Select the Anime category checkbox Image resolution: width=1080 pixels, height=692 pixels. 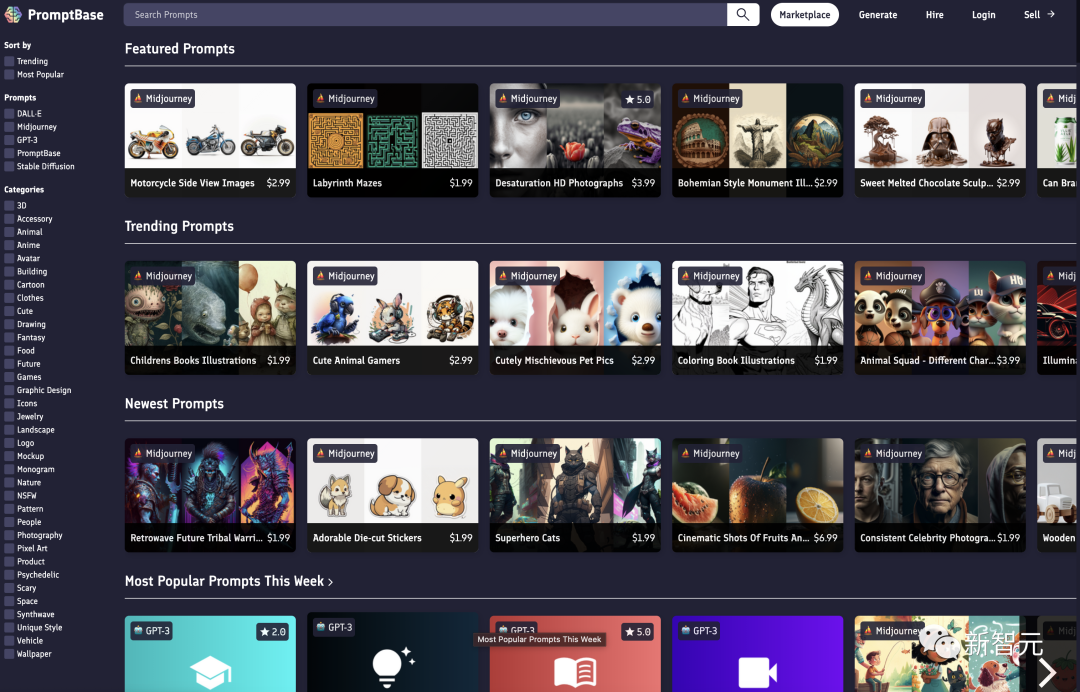point(9,245)
